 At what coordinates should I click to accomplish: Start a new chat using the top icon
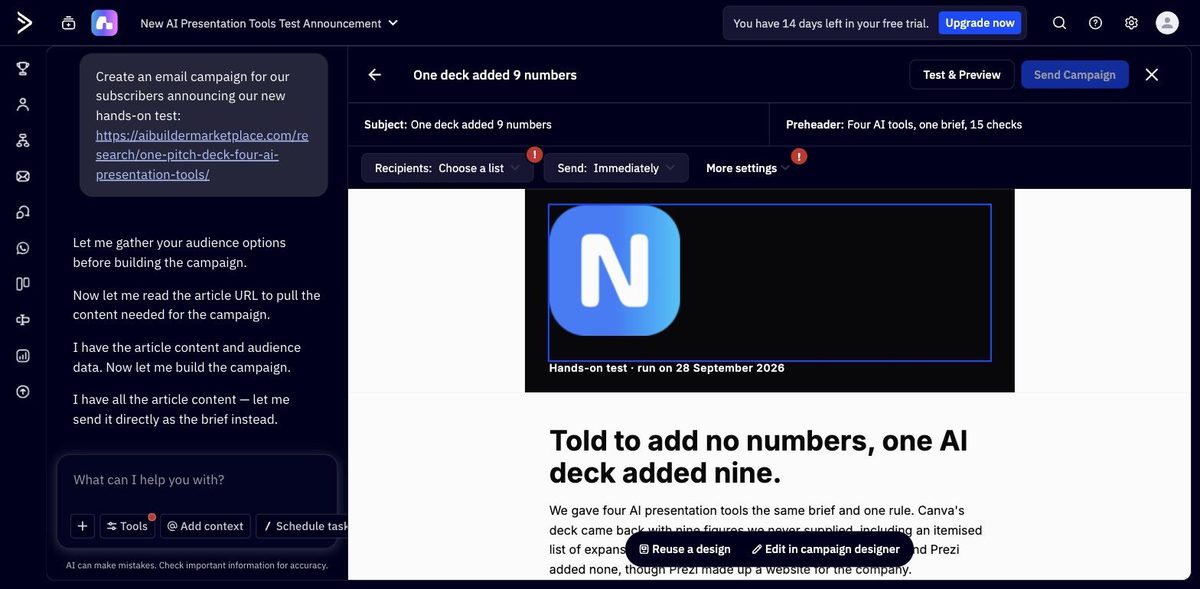pyautogui.click(x=68, y=23)
